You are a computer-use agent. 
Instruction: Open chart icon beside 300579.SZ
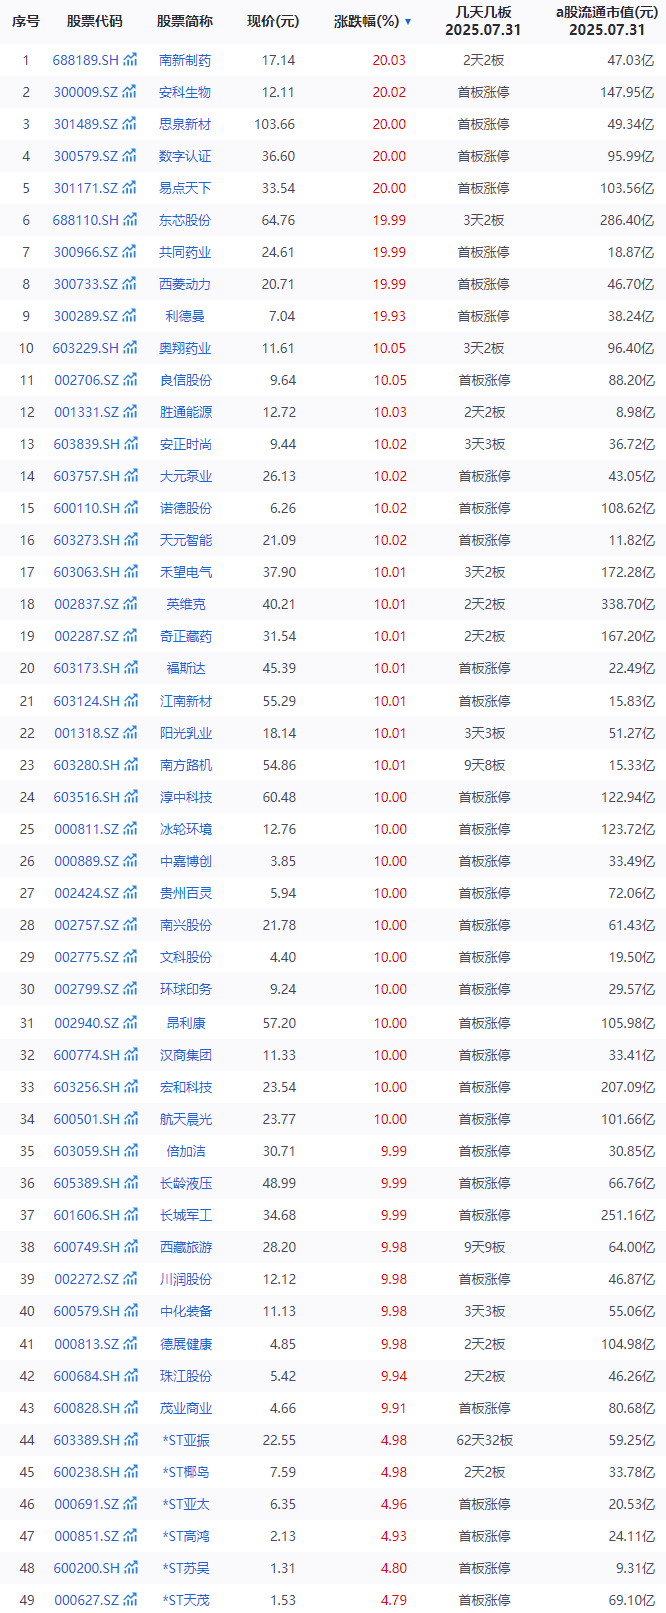coord(130,156)
